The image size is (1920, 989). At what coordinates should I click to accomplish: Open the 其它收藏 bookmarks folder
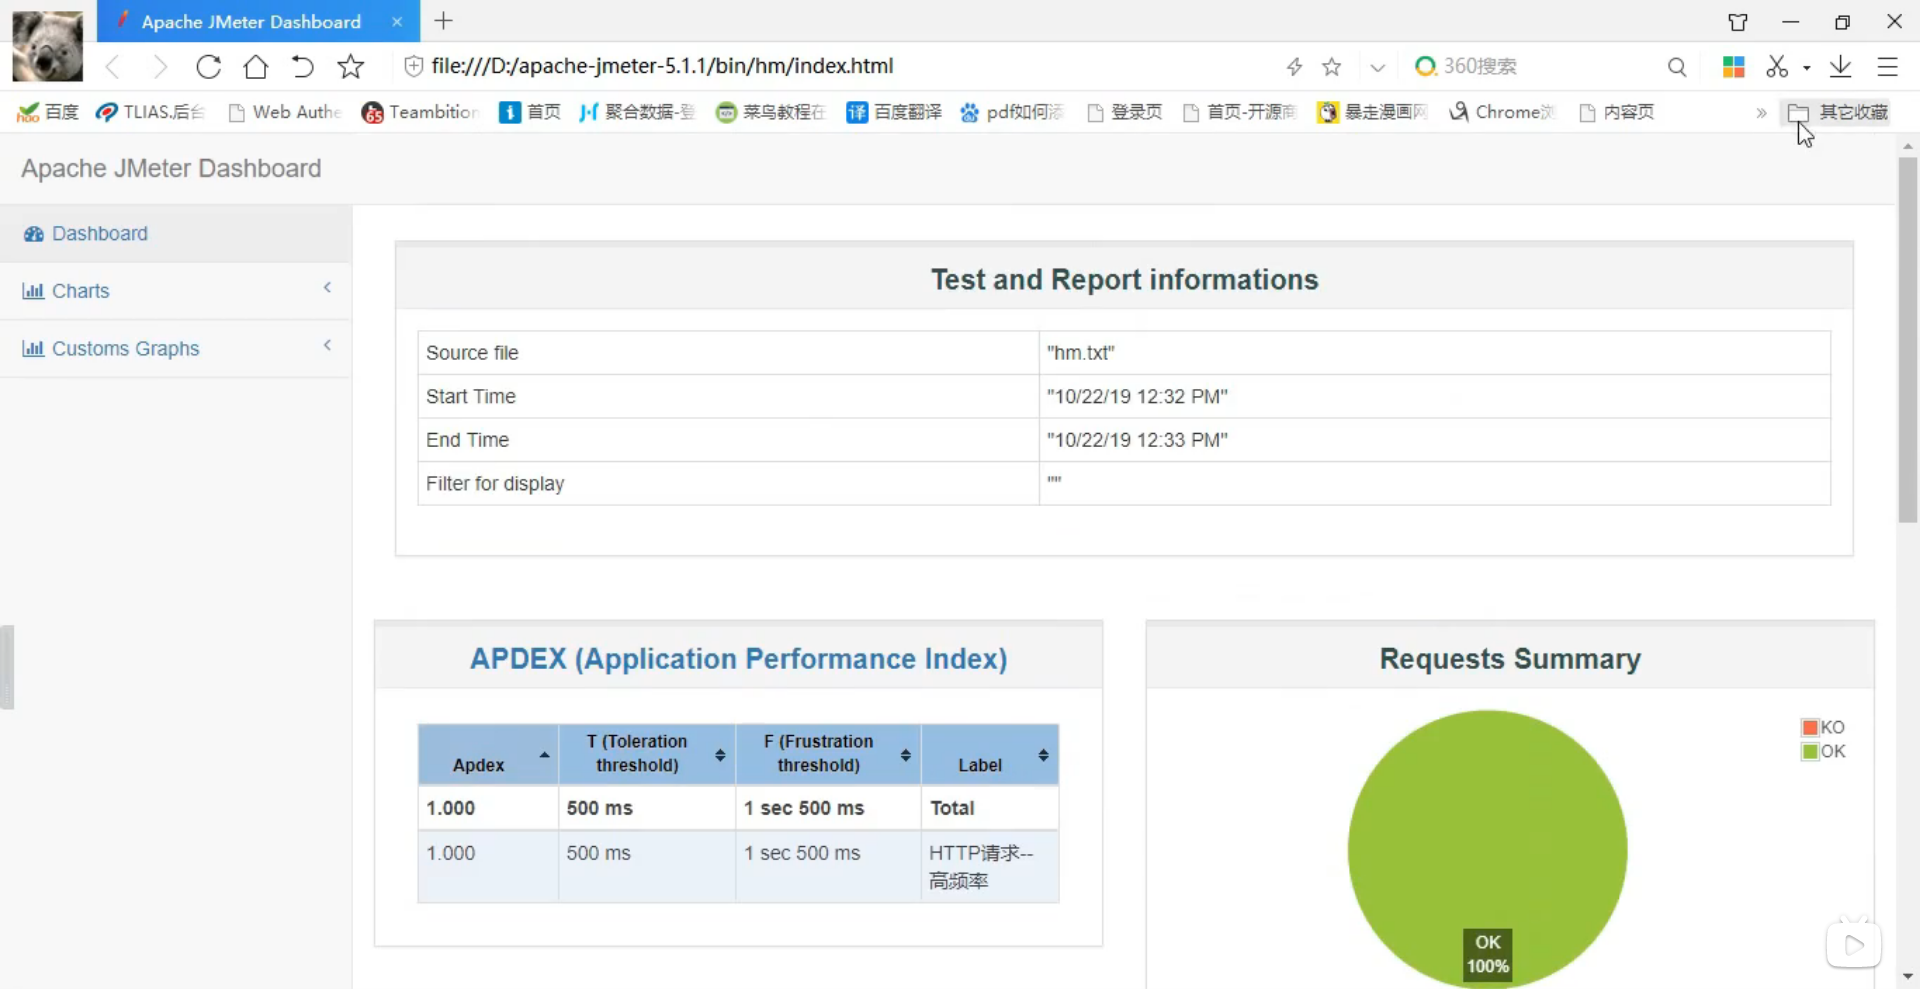tap(1838, 112)
